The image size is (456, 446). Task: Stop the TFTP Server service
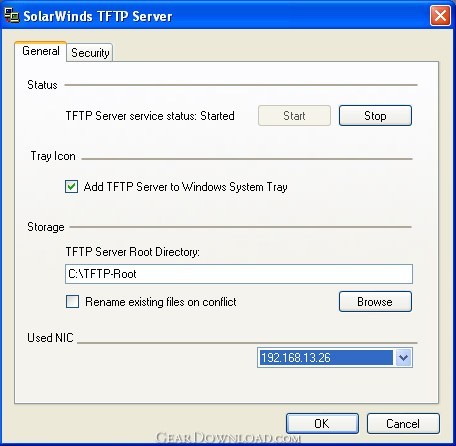tap(375, 116)
